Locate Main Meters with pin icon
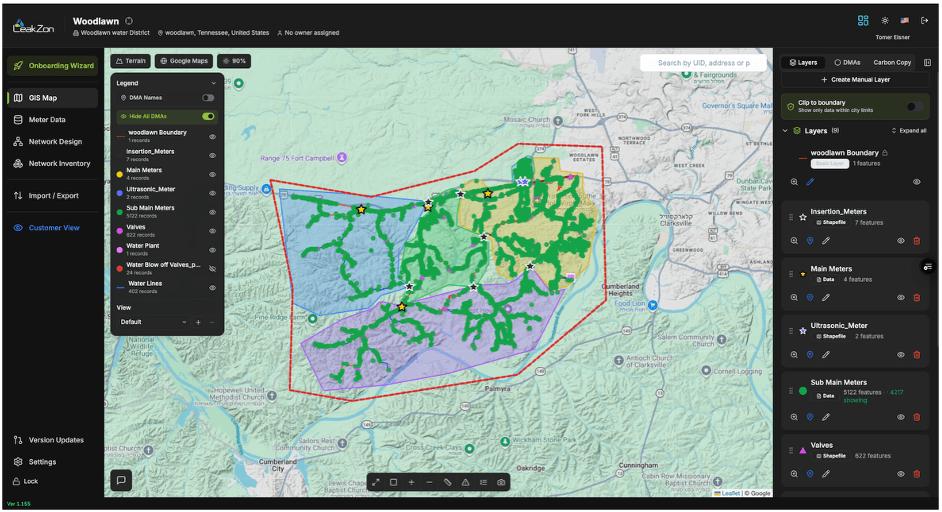942x512 pixels. 810,297
